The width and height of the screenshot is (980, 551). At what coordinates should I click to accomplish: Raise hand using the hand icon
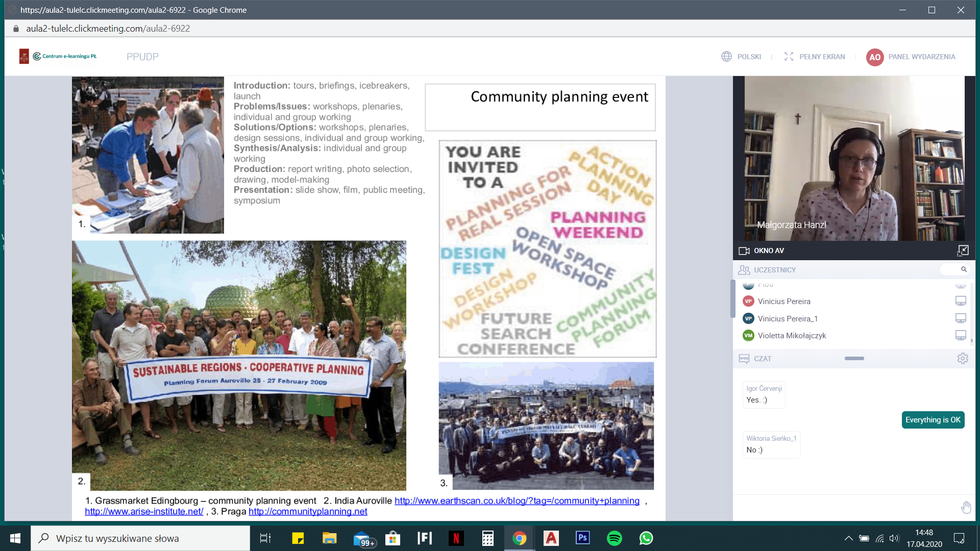pyautogui.click(x=966, y=507)
